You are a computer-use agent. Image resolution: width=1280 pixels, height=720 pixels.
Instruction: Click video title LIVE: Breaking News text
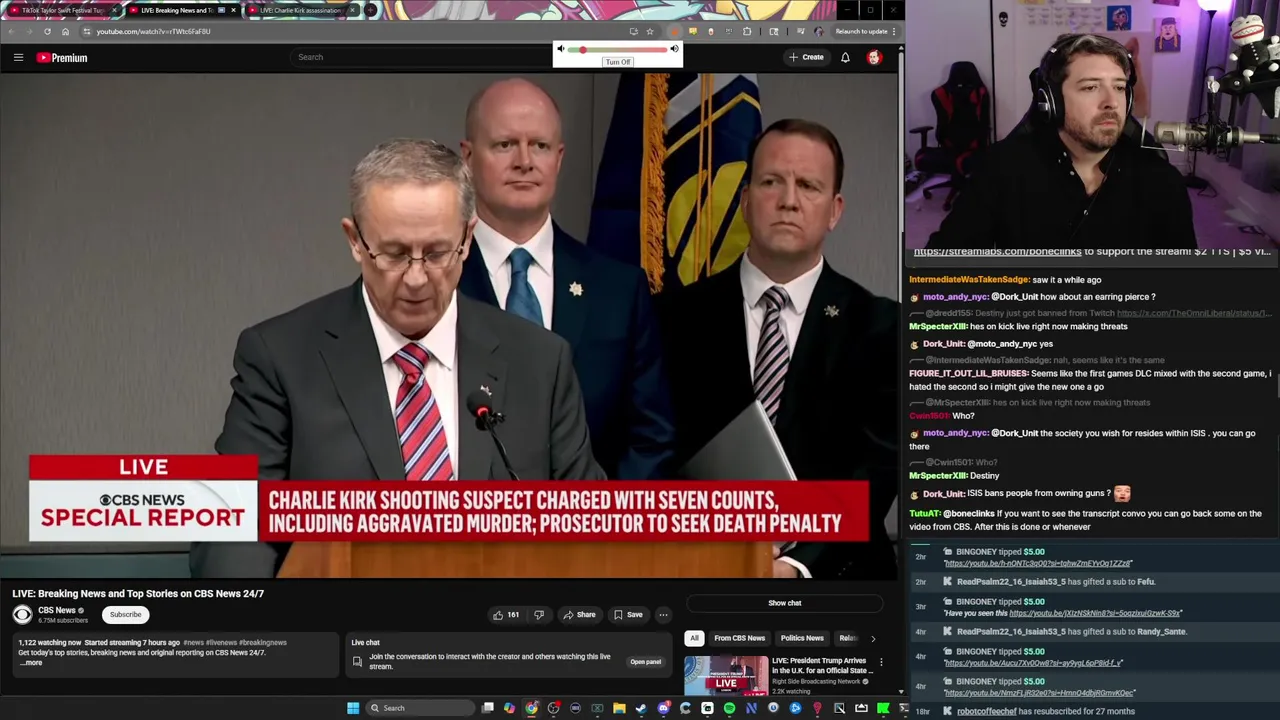(138, 594)
